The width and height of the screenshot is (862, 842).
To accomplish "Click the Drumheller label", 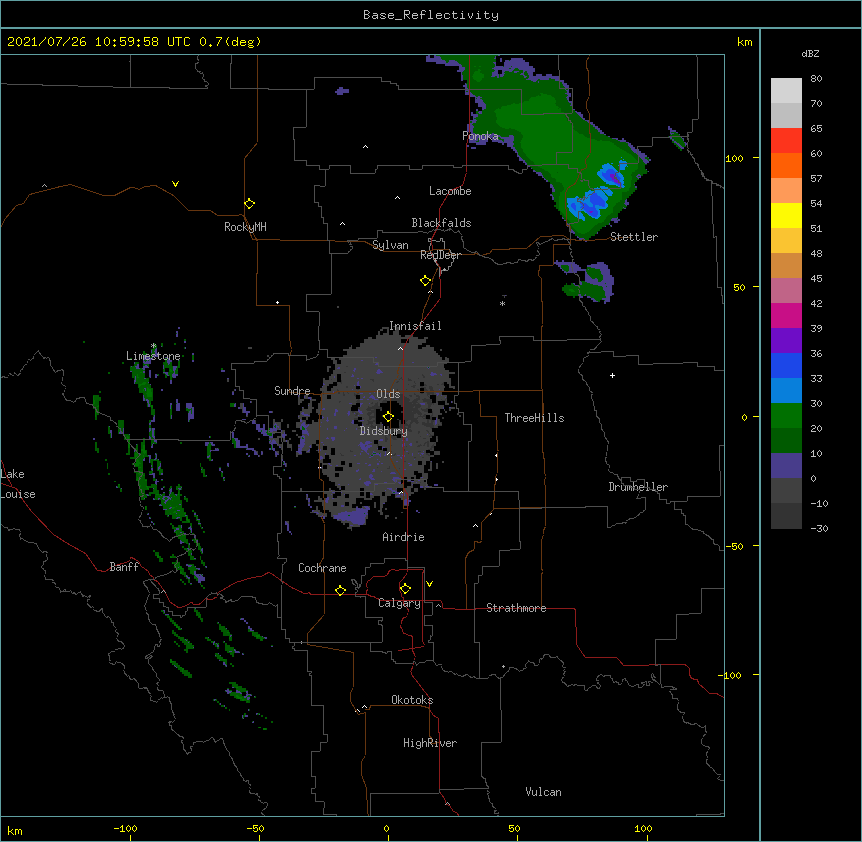I will tap(638, 487).
